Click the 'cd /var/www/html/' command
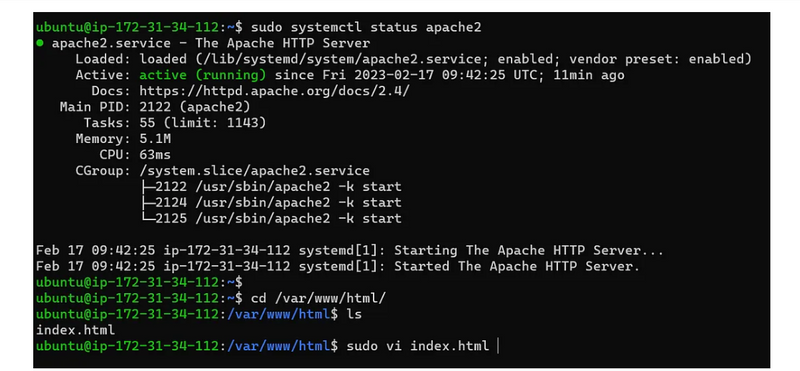This screenshot has height=371, width=800. tap(318, 299)
